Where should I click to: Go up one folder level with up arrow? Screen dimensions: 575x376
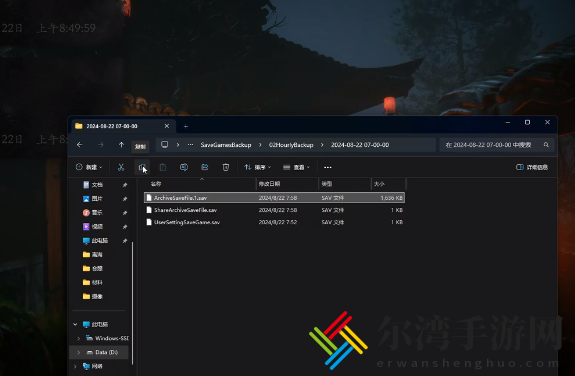[121, 145]
